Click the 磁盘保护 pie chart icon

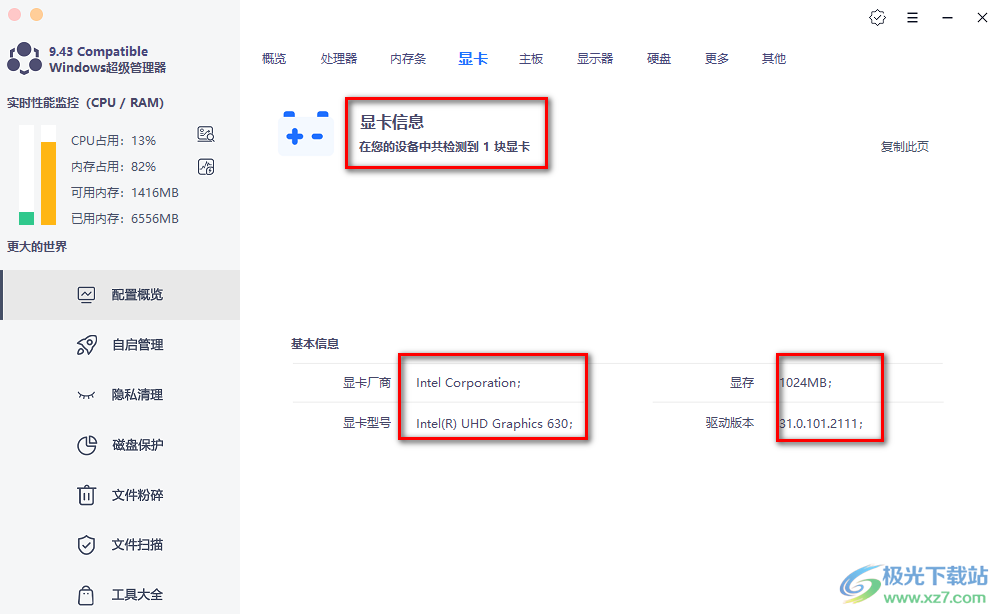pyautogui.click(x=87, y=445)
